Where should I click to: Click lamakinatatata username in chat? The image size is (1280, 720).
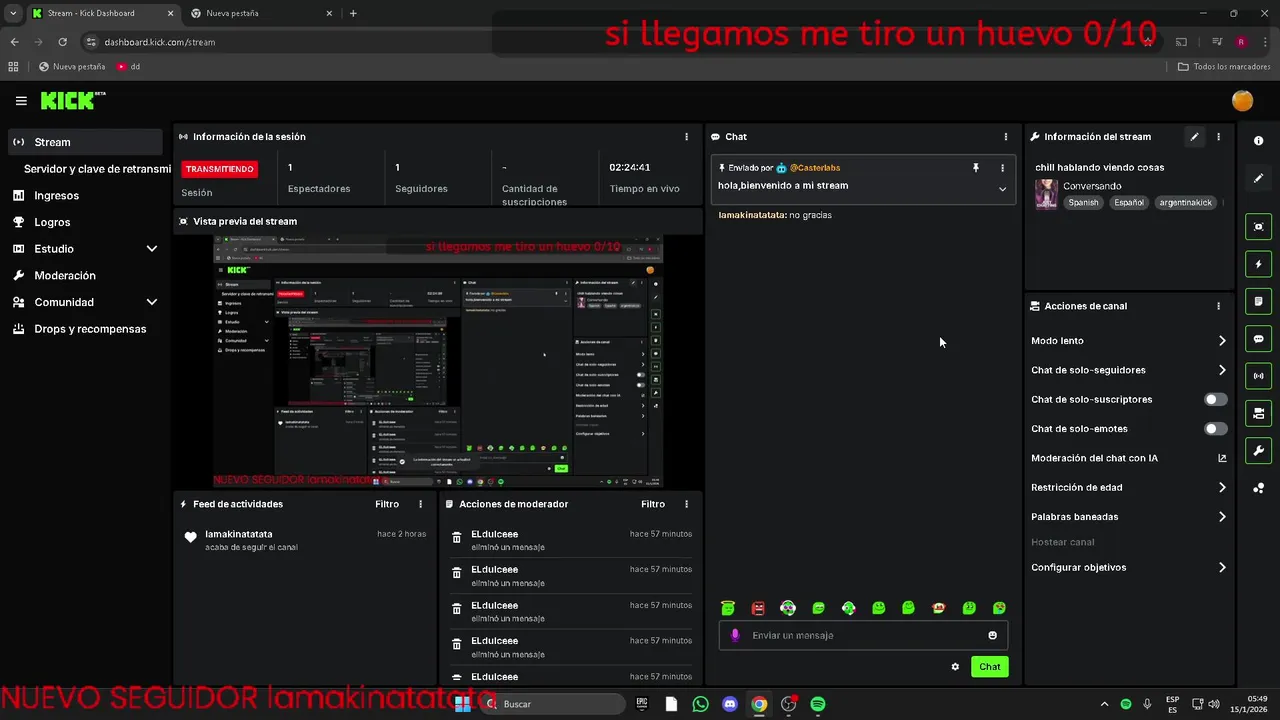click(x=751, y=215)
